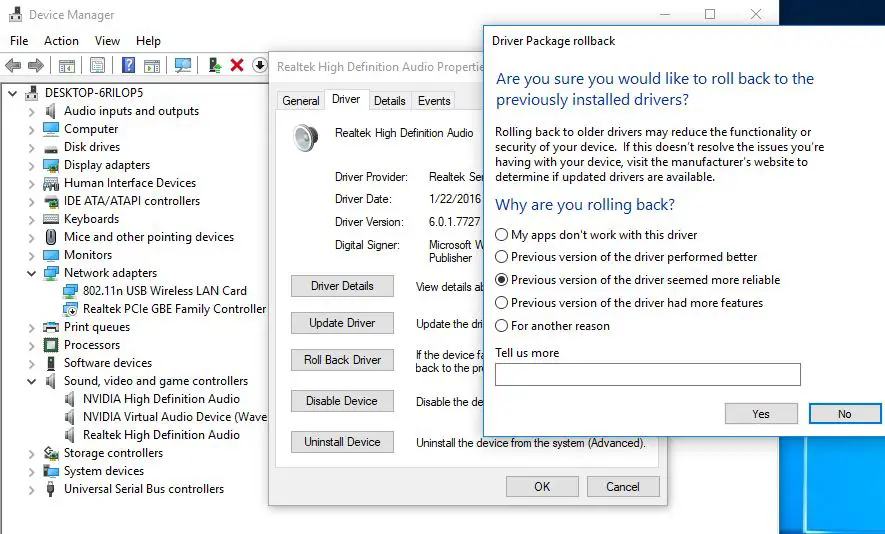Click the Audio inputs and outputs speaker icon
The image size is (885, 534).
51,111
